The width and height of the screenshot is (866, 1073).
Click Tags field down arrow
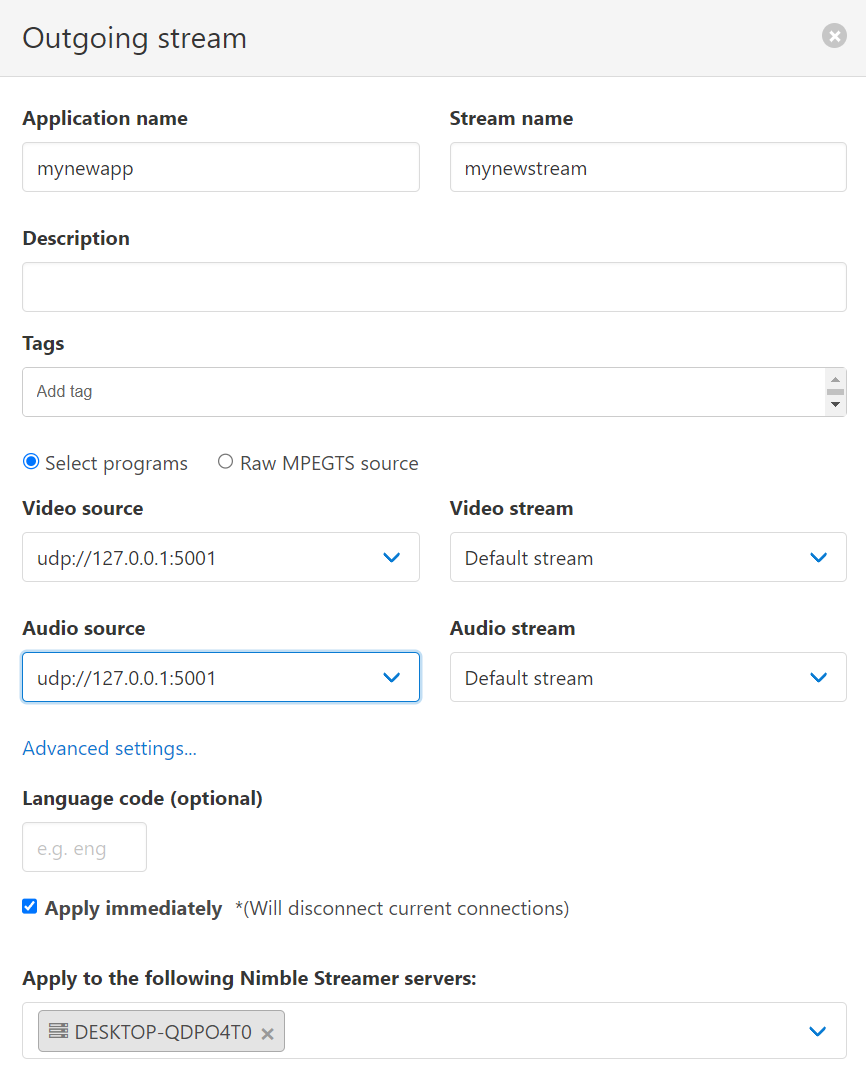coord(835,404)
